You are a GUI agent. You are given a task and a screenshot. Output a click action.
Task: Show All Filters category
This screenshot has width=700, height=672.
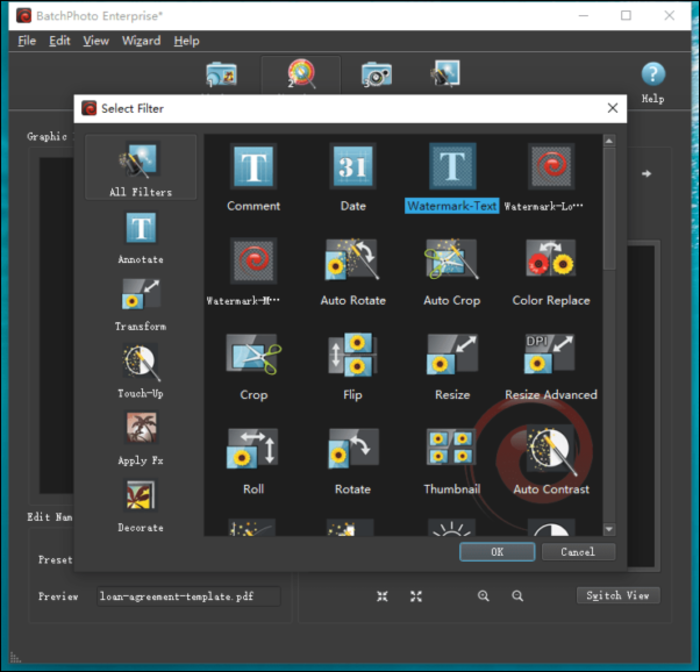(x=141, y=167)
